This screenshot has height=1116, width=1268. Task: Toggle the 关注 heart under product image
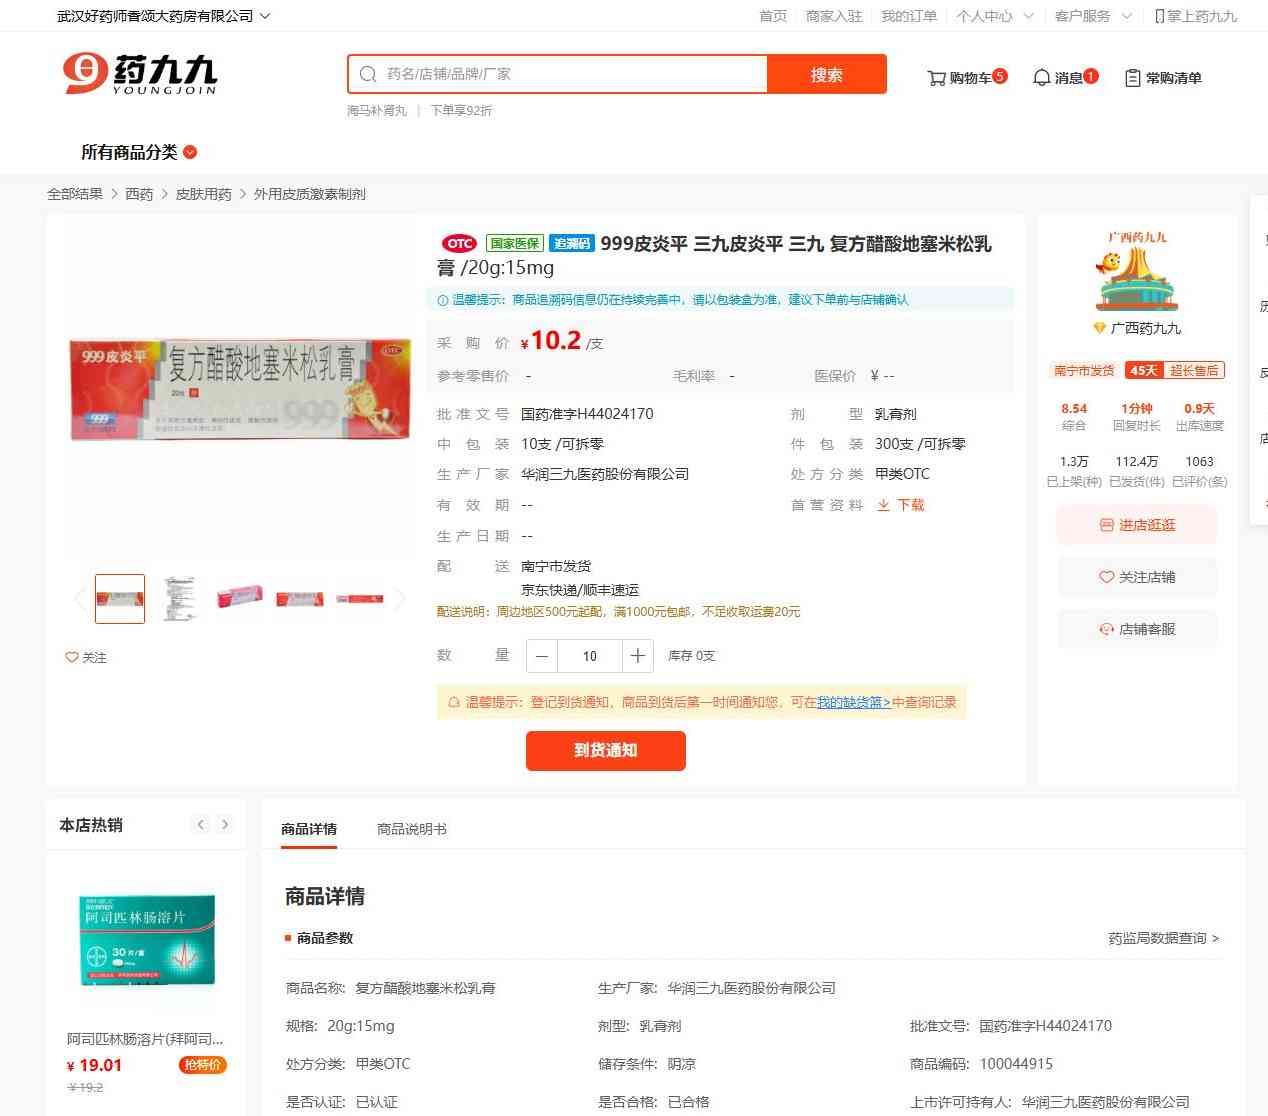(86, 657)
